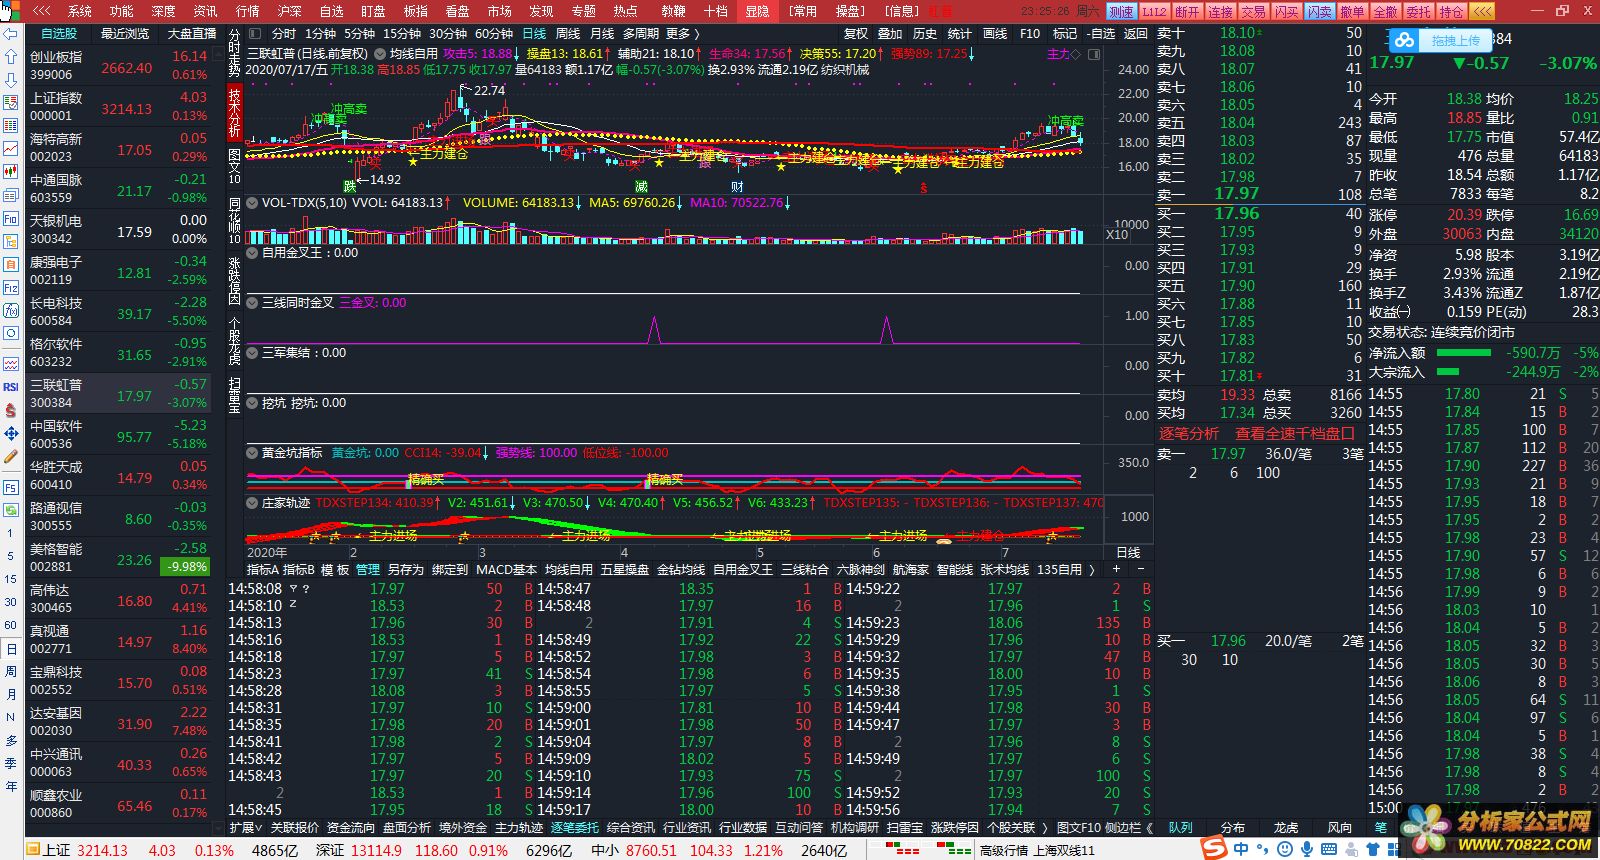Click the '<<<' collapse arrows at top left
The width and height of the screenshot is (1600, 860).
point(41,11)
